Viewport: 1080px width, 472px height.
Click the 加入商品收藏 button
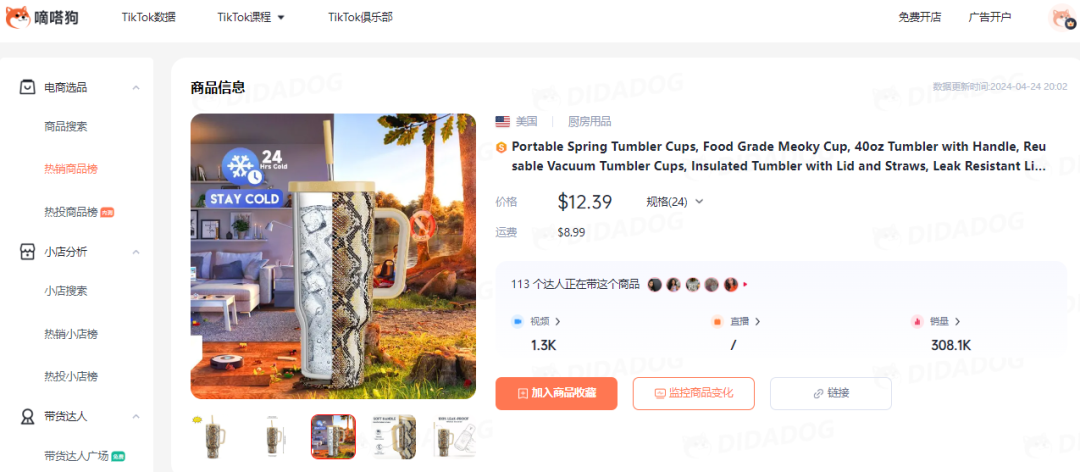pyautogui.click(x=557, y=393)
